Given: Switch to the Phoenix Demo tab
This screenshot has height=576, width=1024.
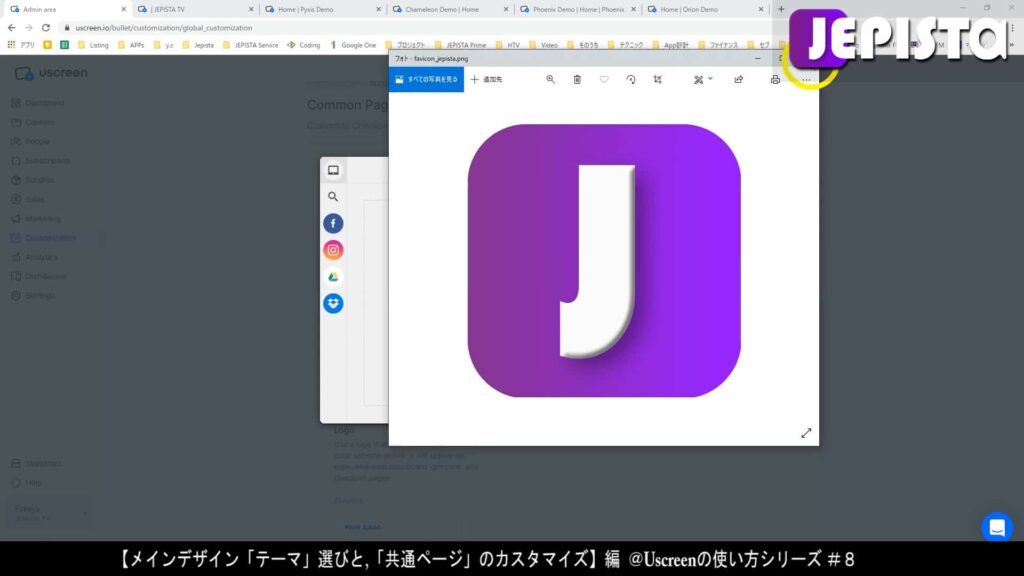Looking at the screenshot, I should (x=577, y=9).
